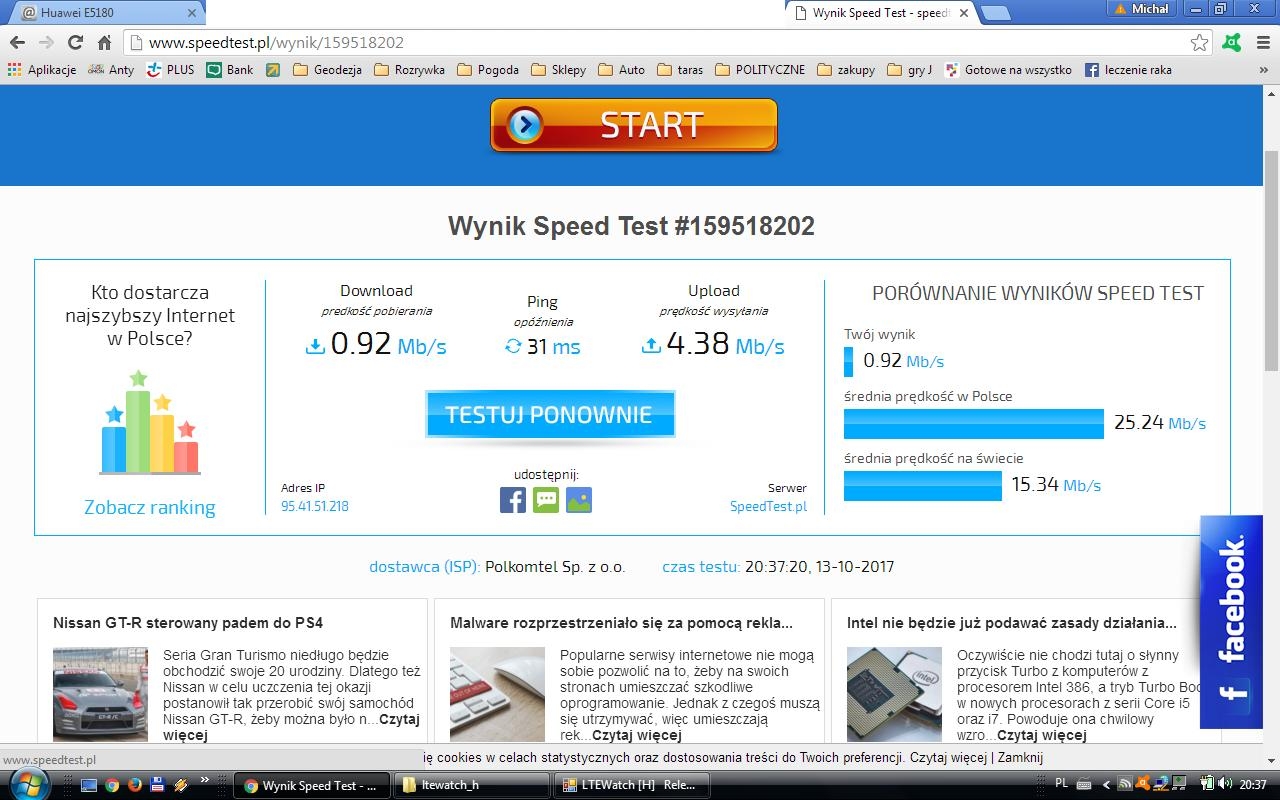This screenshot has width=1280, height=800.
Task: Open the PLUS bookmark
Action: tap(170, 70)
